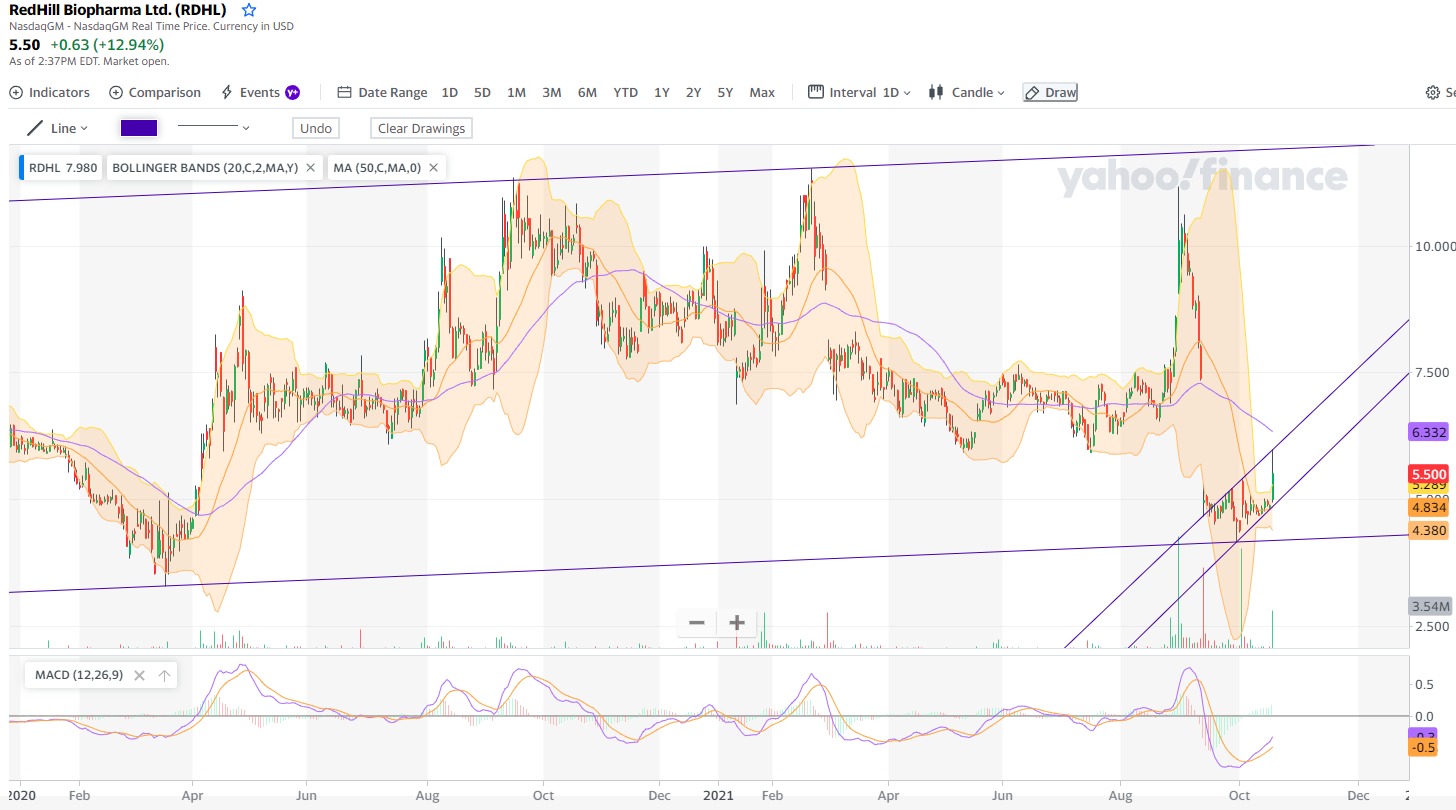Image resolution: width=1456 pixels, height=810 pixels.
Task: Click the 4.834 price tag
Action: click(1428, 508)
